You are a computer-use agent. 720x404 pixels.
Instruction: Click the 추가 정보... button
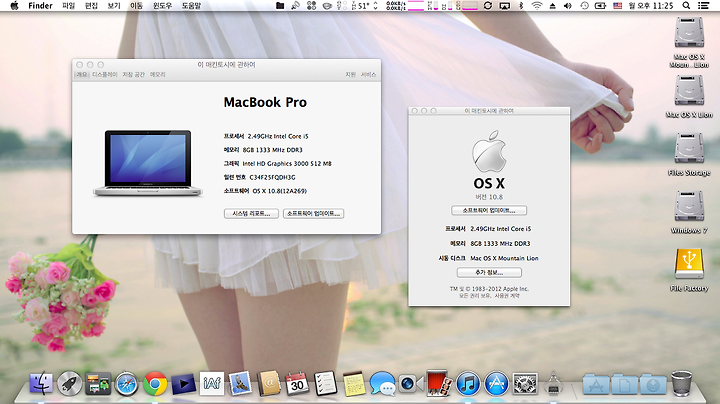tap(489, 273)
